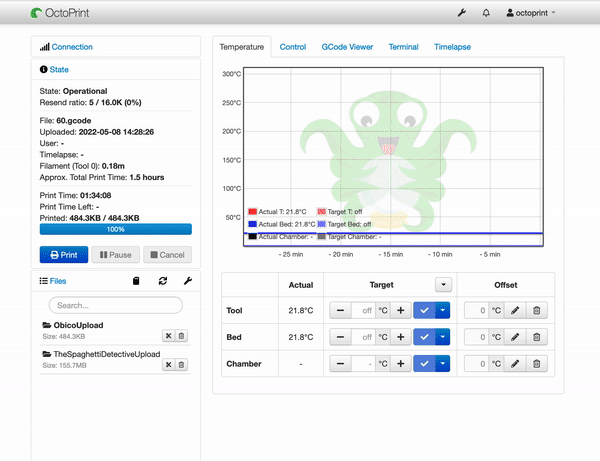The image size is (600, 461).
Task: Open the settings wrench in the navbar
Action: [x=461, y=14]
